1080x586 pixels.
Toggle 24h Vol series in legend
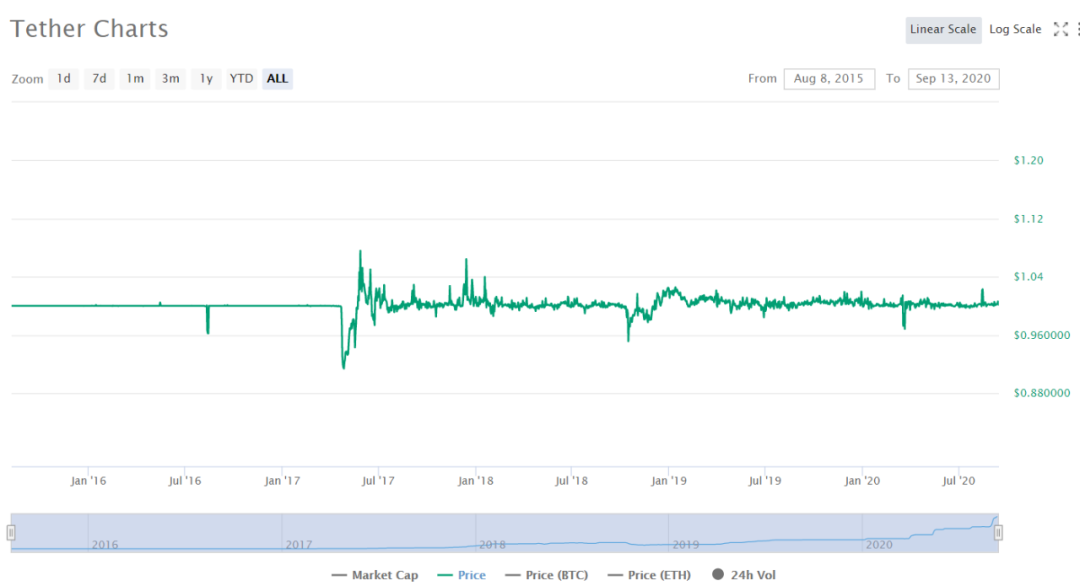click(744, 575)
